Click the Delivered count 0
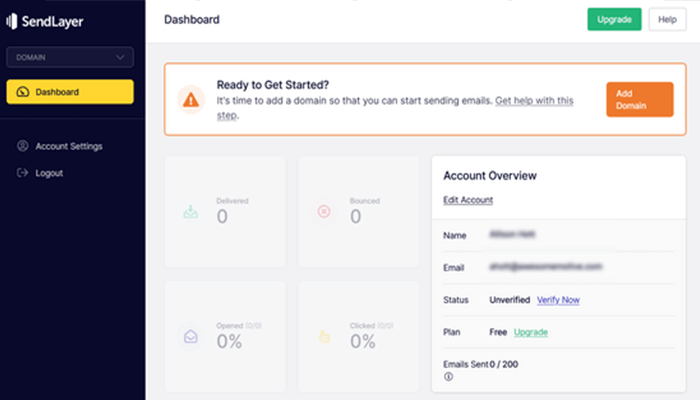700x400 pixels. pos(222,217)
